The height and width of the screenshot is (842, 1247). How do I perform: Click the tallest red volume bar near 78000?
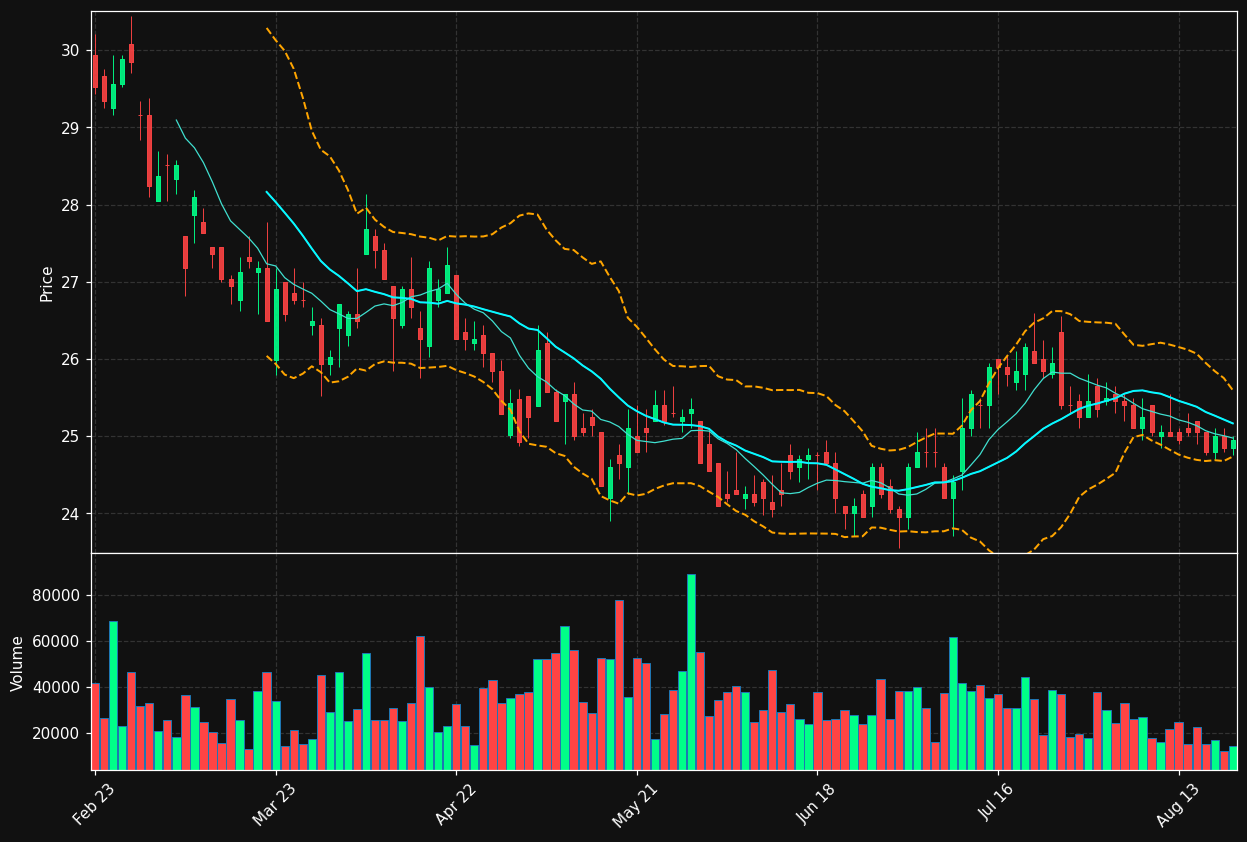coord(619,685)
